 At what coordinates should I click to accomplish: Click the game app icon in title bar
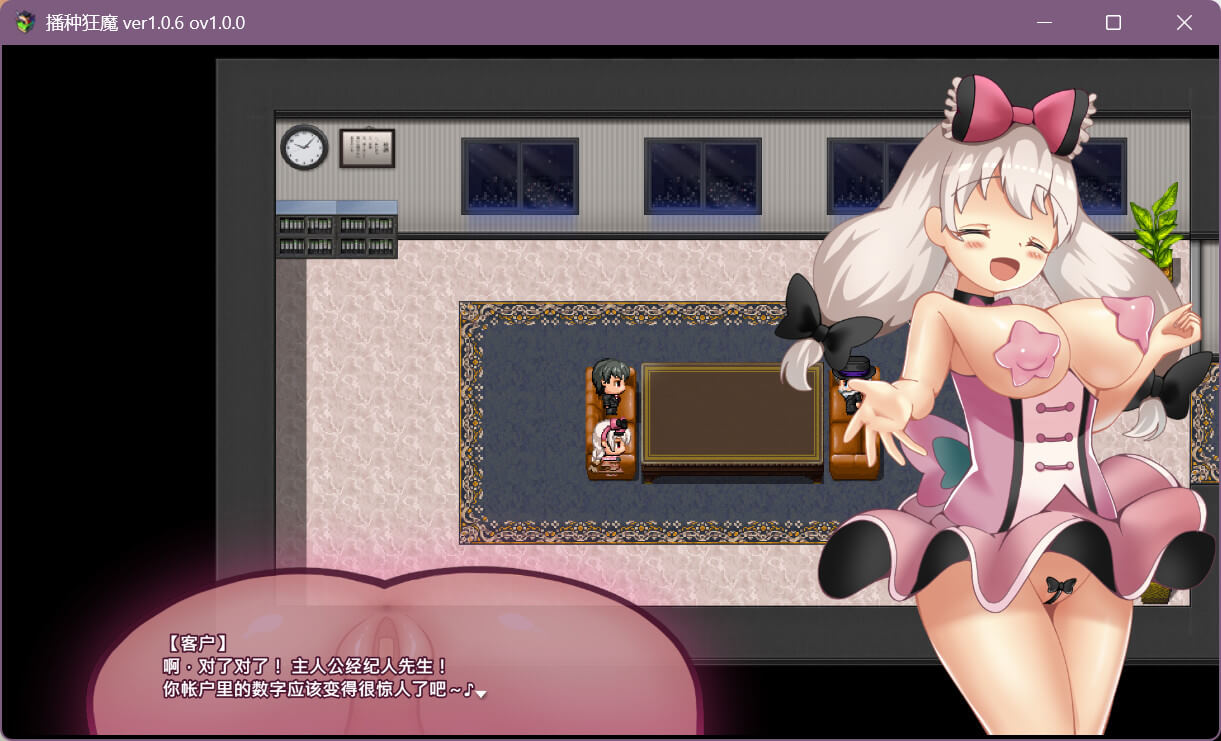[x=25, y=22]
